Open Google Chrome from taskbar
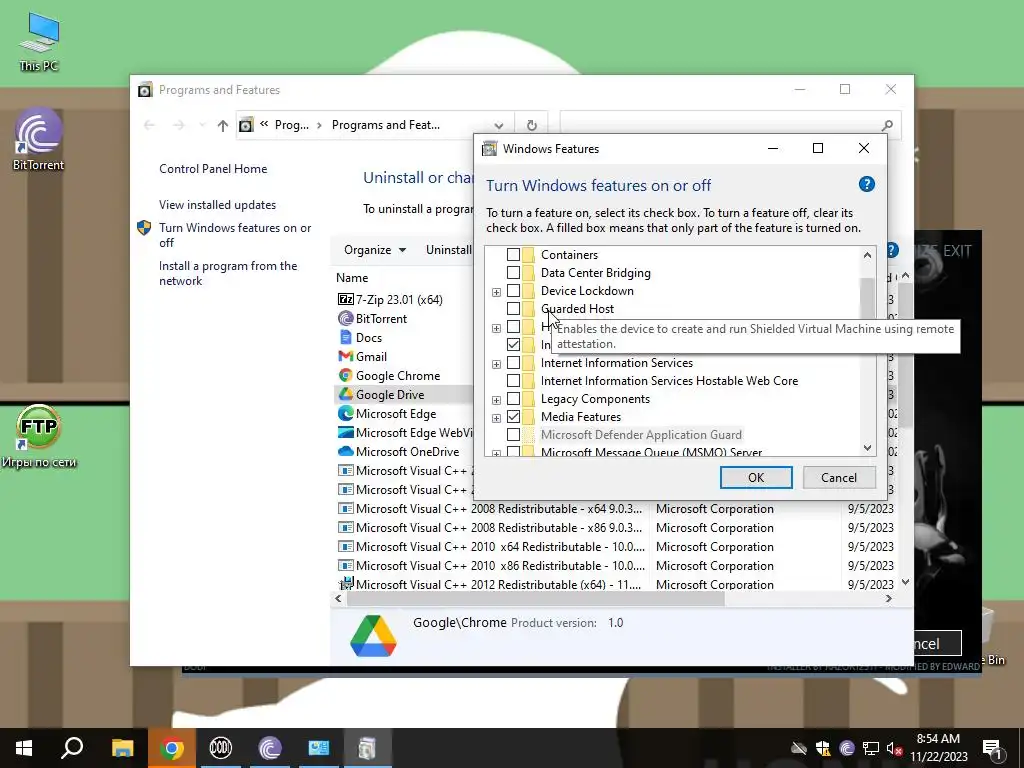The height and width of the screenshot is (768, 1024). coord(171,748)
